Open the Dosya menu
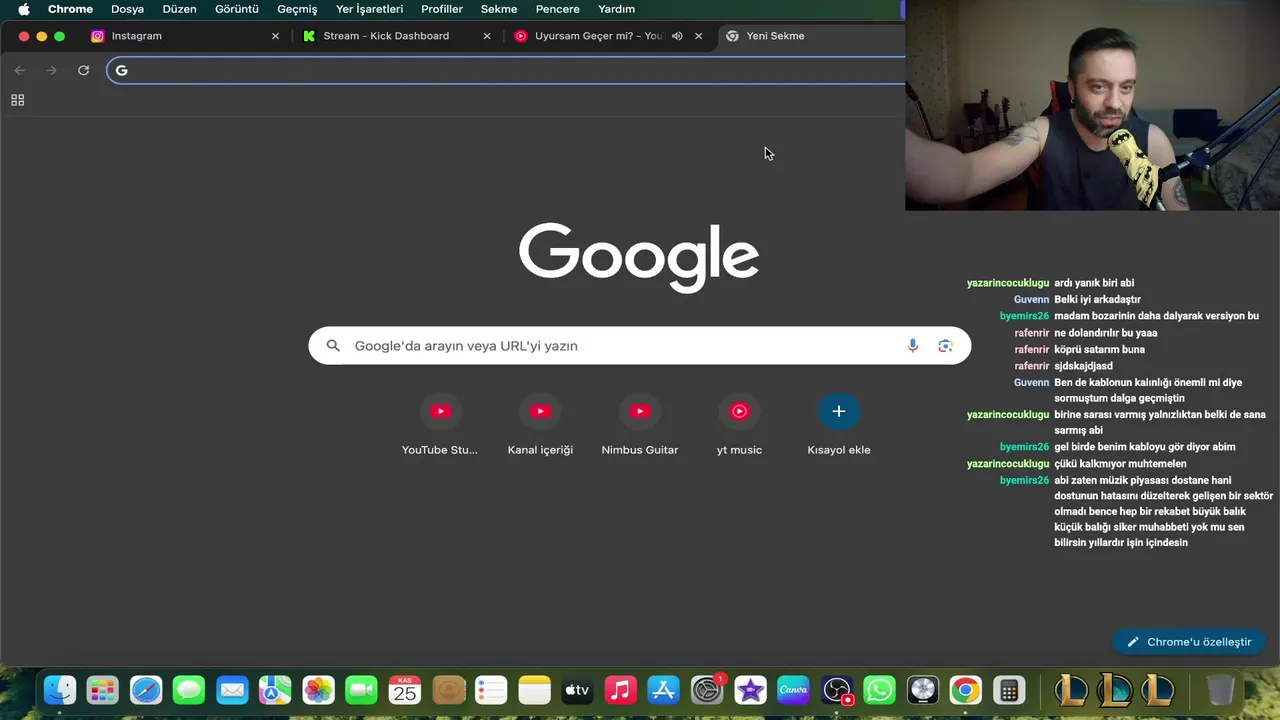Screen dimensions: 1280x720 click(127, 9)
